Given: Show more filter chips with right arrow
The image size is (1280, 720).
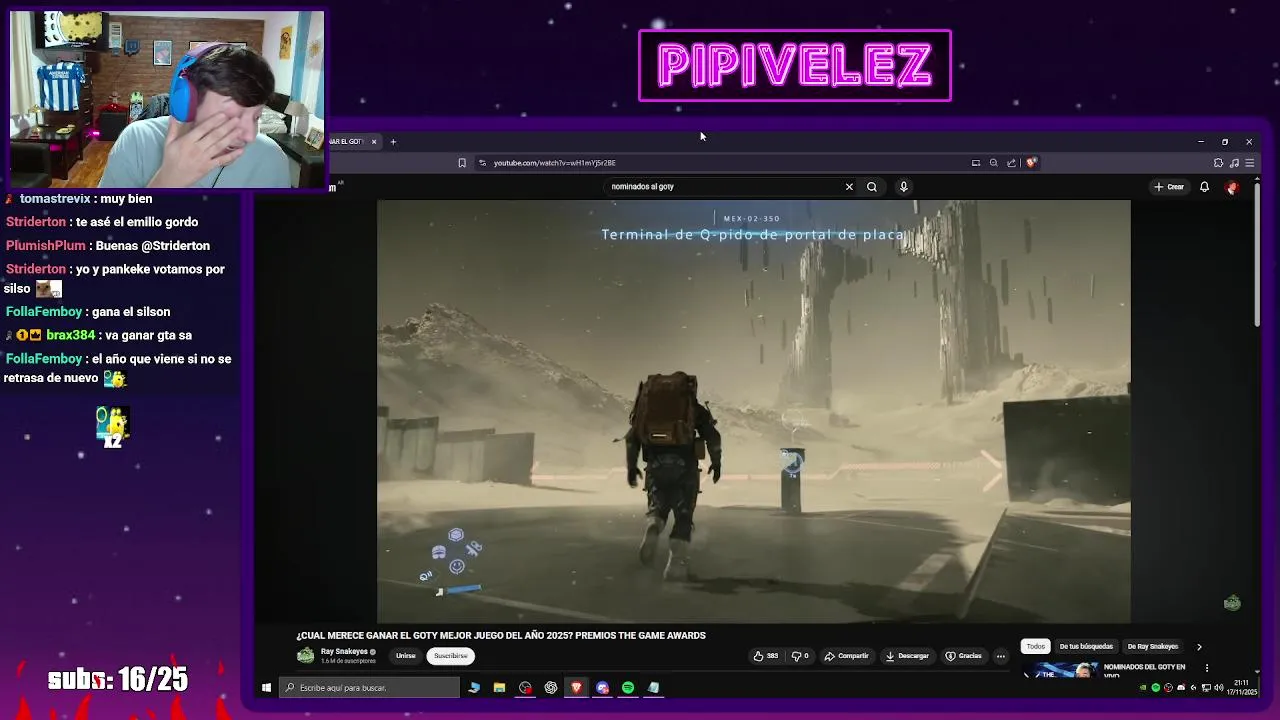Looking at the screenshot, I should coord(1199,647).
